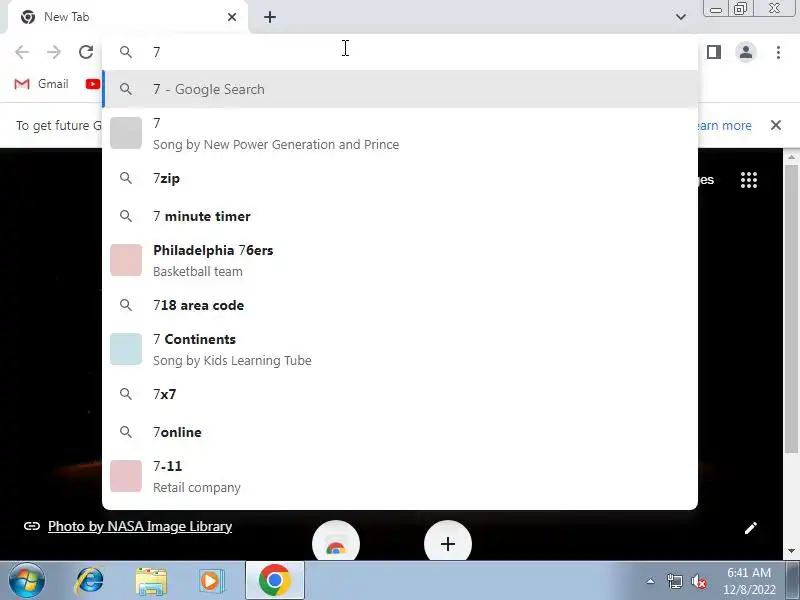Click the back navigation arrow
The height and width of the screenshot is (600, 800).
(x=22, y=52)
